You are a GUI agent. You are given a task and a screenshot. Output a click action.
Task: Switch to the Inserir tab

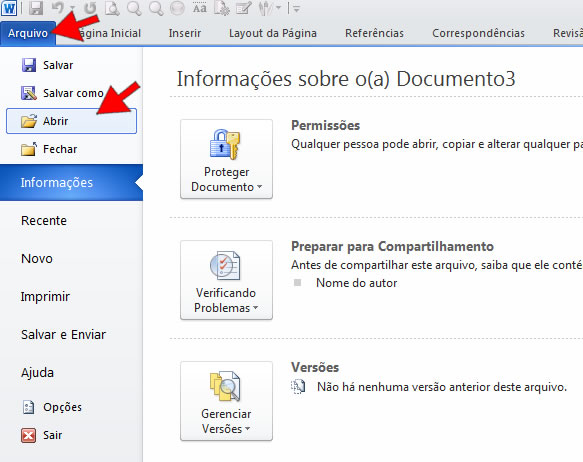(185, 33)
